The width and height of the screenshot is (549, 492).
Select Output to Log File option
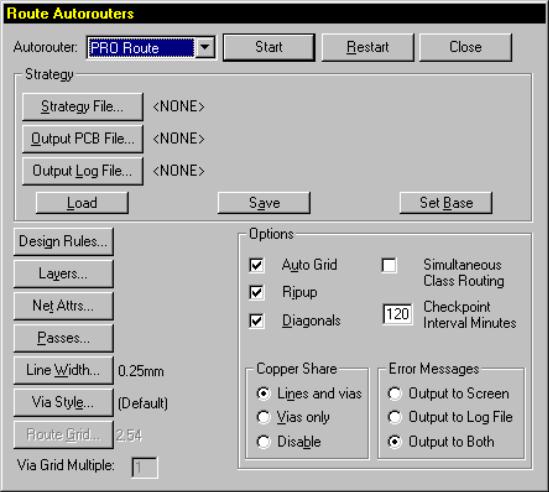[x=395, y=417]
